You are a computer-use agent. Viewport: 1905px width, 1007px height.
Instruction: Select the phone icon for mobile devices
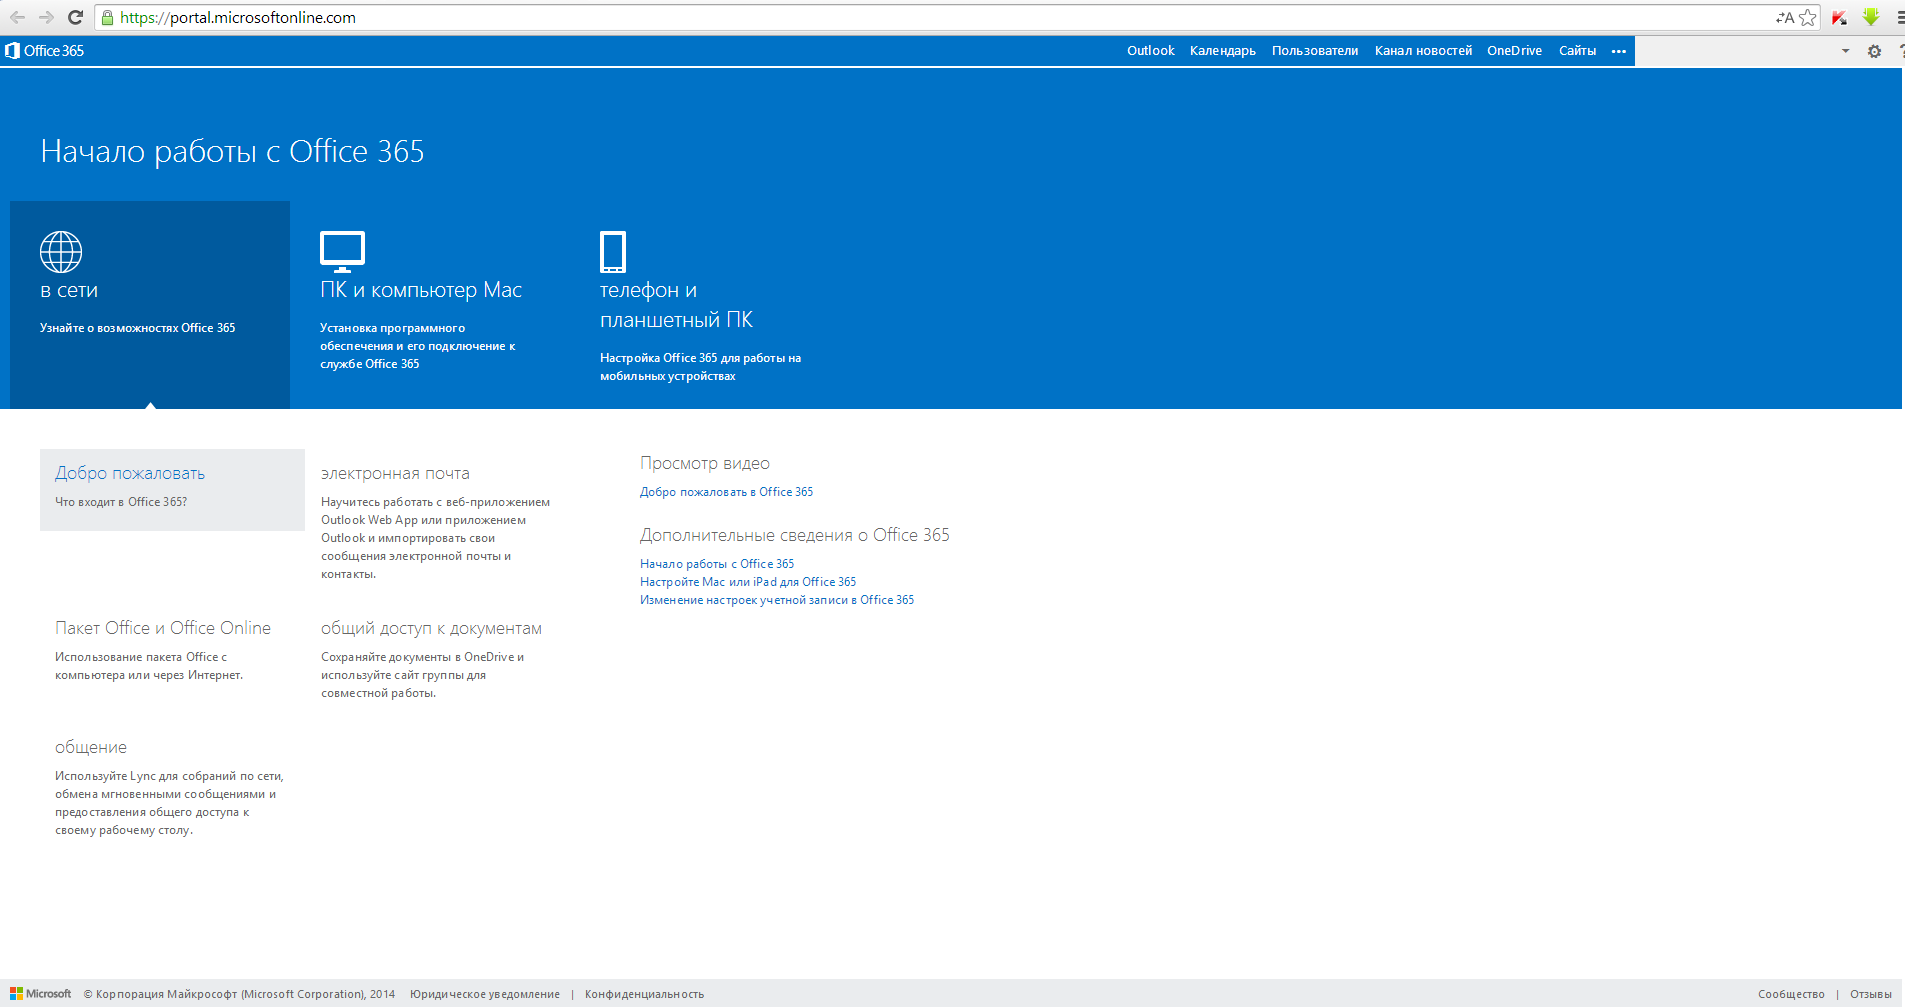[613, 252]
